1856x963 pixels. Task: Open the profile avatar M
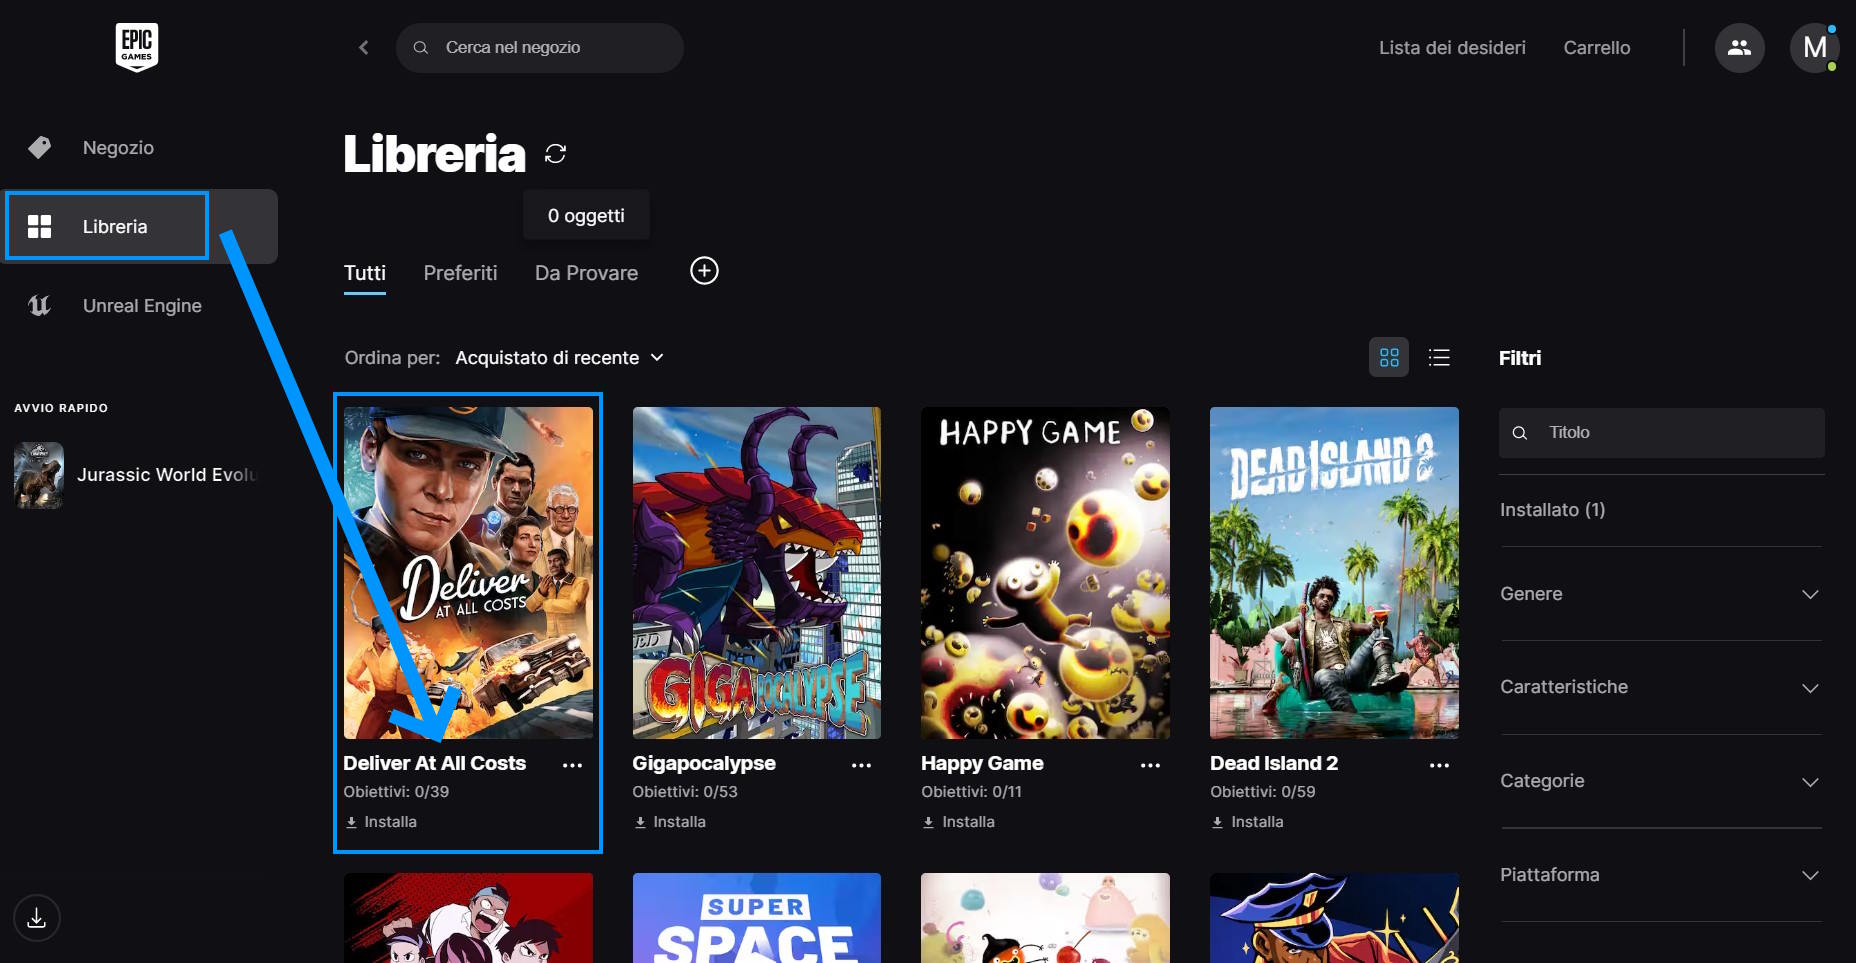1814,47
